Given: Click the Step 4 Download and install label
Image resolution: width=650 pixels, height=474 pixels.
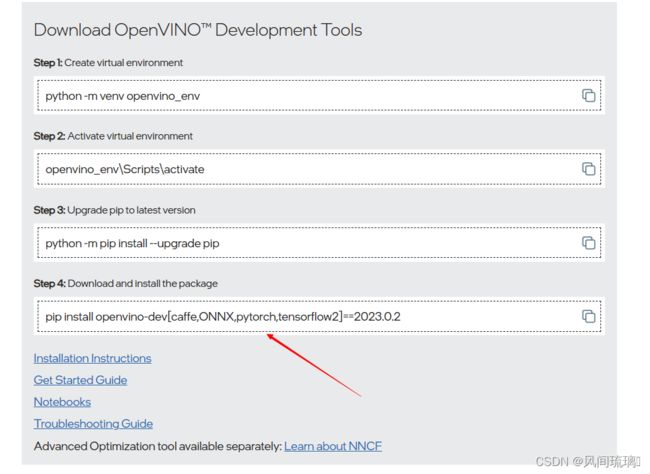Looking at the screenshot, I should [126, 284].
